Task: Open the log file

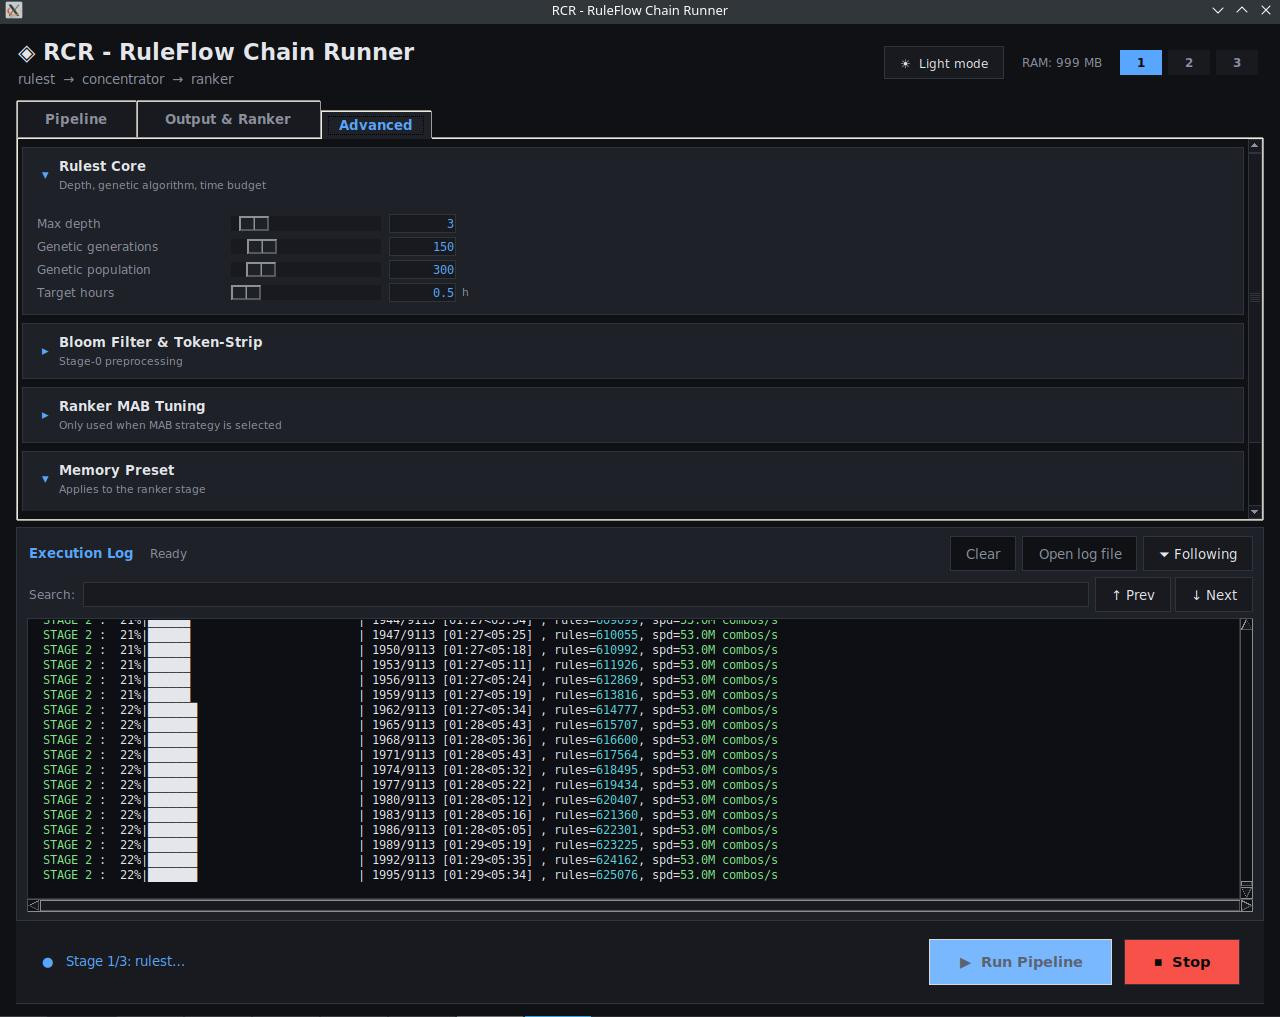Action: (1079, 554)
